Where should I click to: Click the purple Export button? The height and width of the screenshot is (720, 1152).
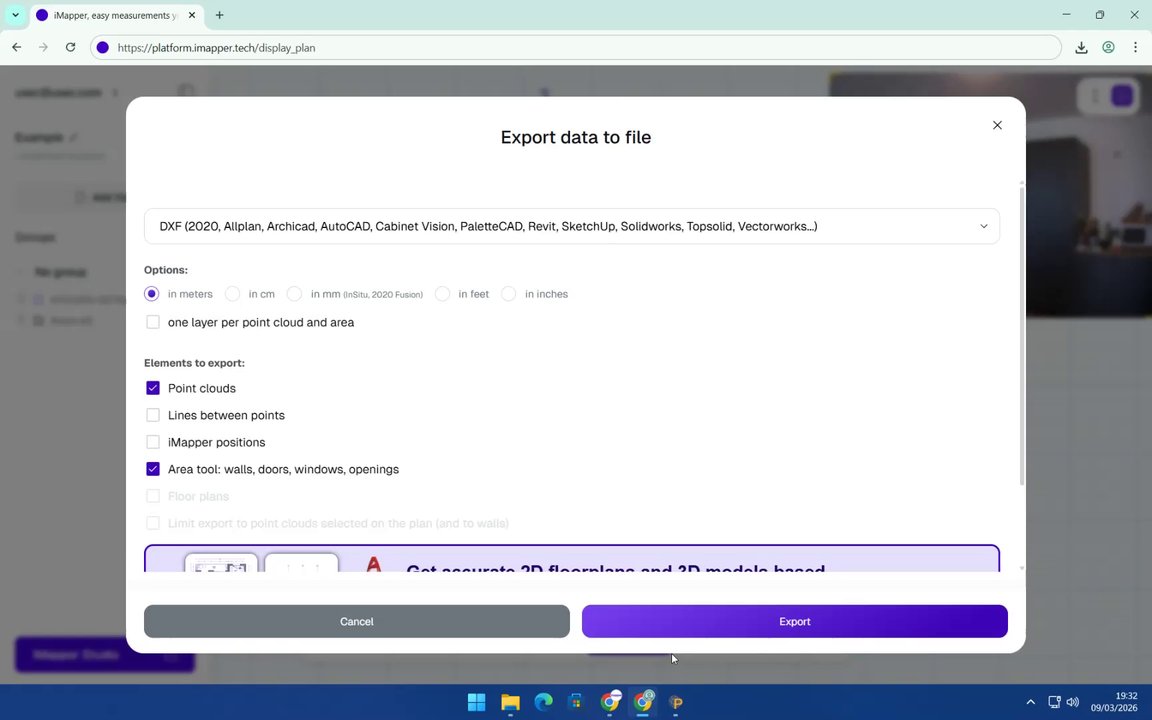click(x=794, y=622)
